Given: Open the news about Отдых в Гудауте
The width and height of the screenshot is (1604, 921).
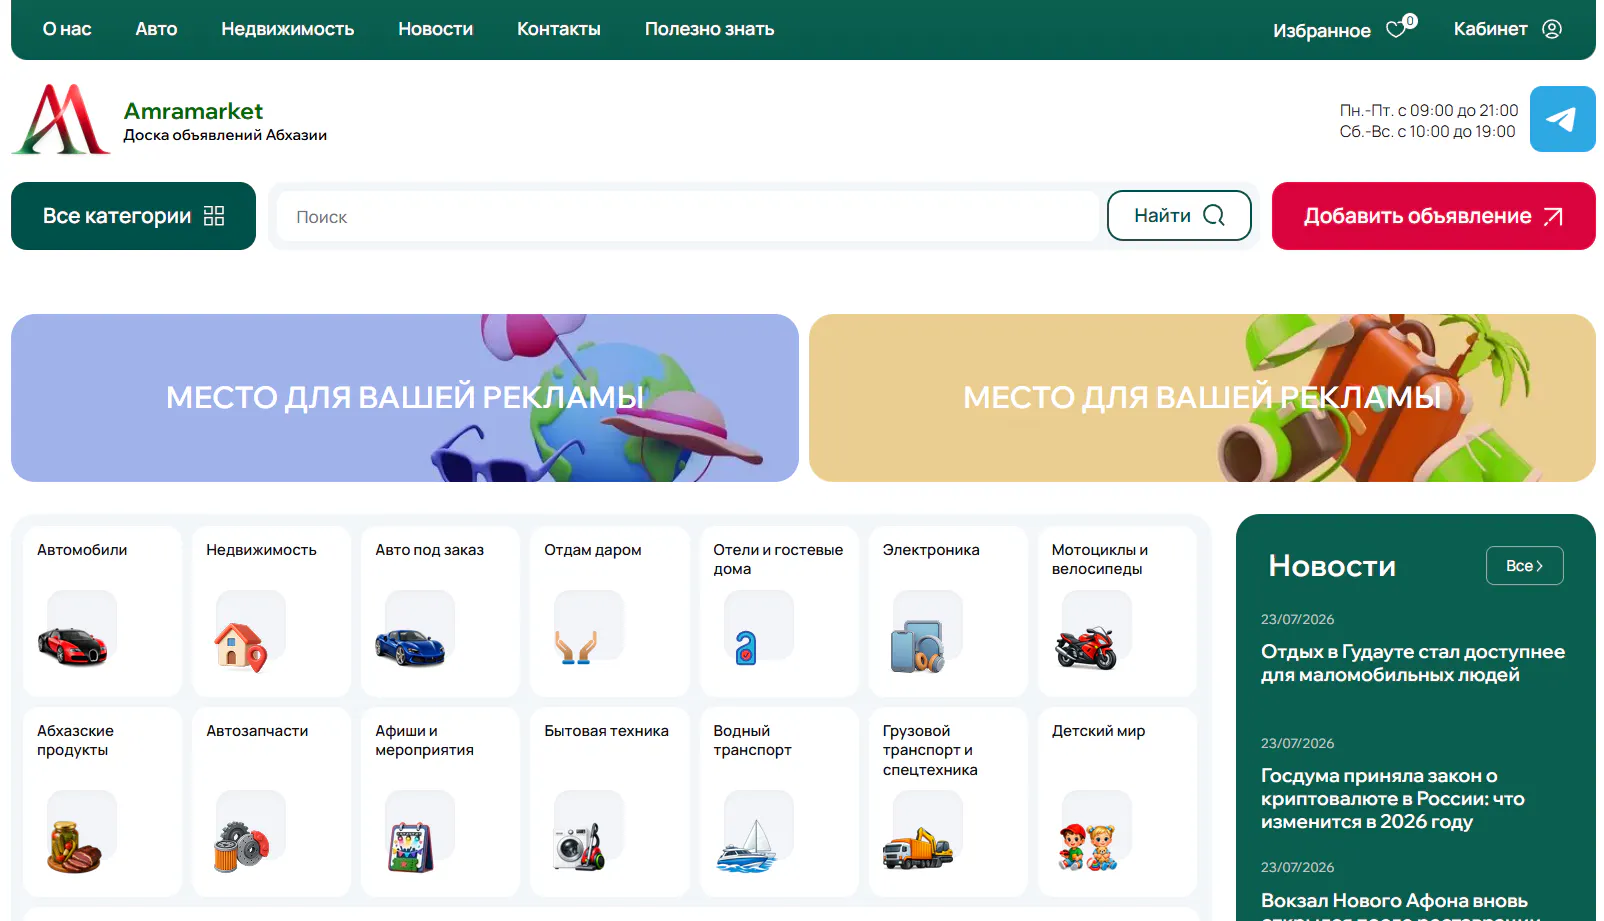Looking at the screenshot, I should pyautogui.click(x=1412, y=663).
